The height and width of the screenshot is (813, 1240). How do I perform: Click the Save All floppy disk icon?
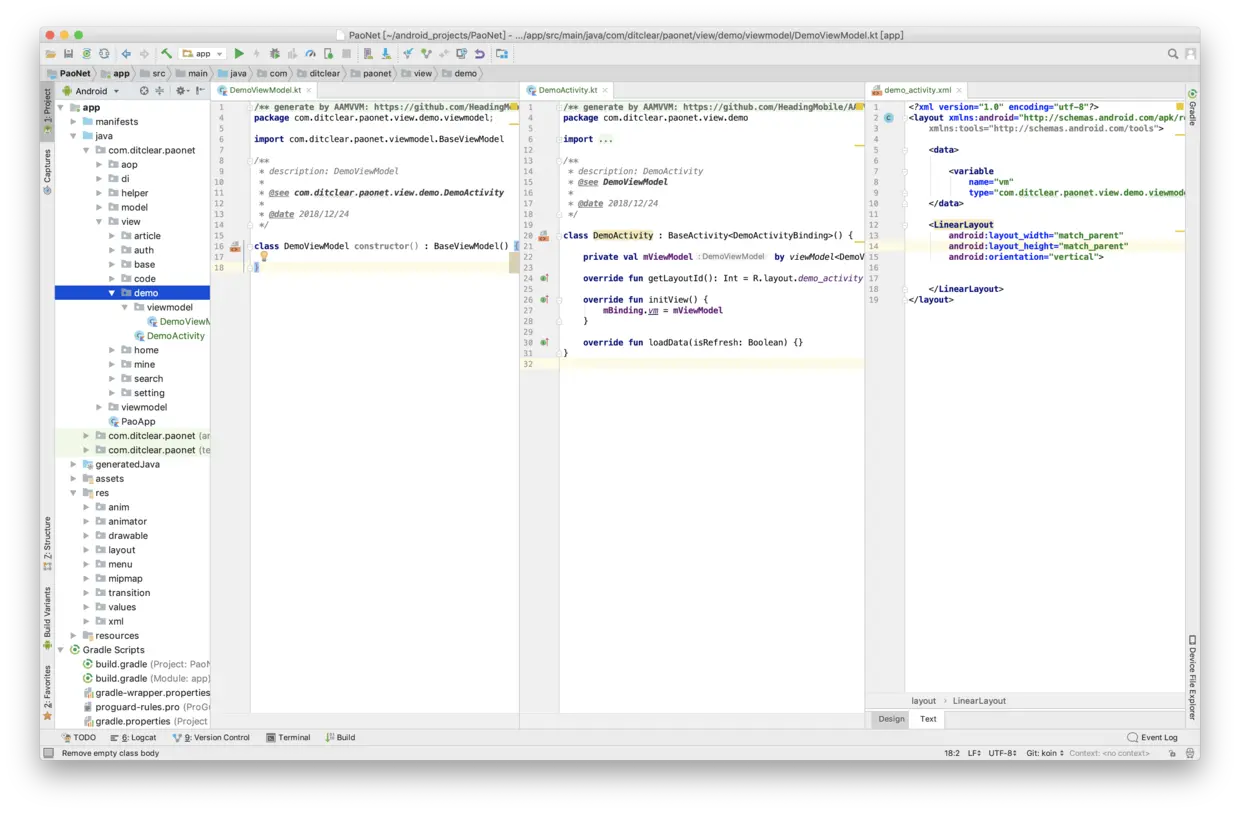(x=68, y=54)
